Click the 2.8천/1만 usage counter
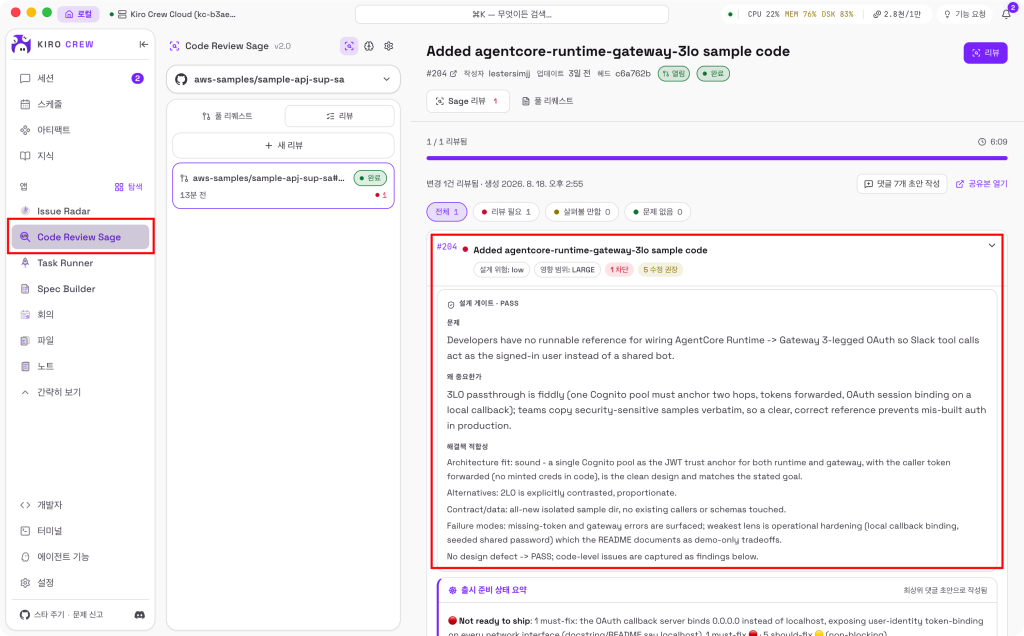Screen dimensions: 1024x636 (x=897, y=14)
